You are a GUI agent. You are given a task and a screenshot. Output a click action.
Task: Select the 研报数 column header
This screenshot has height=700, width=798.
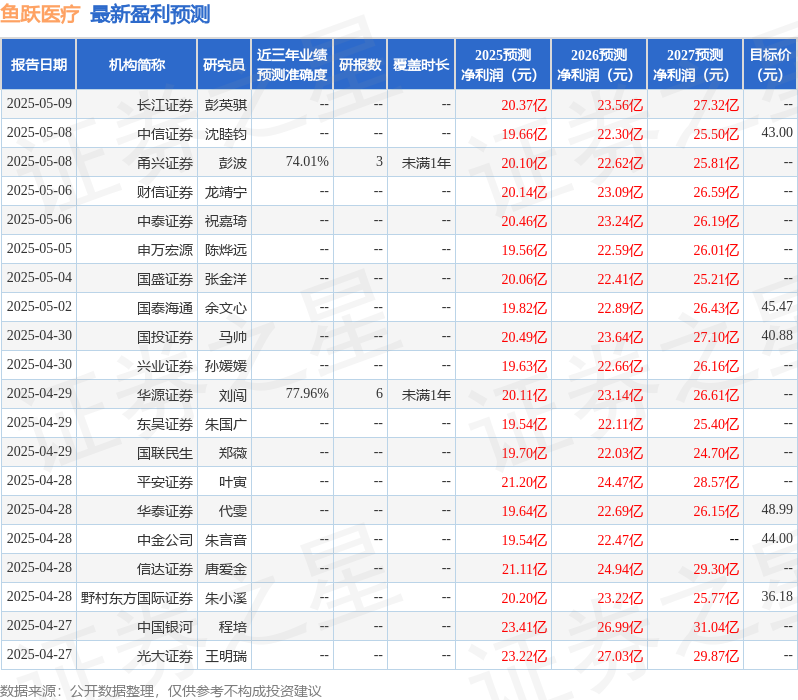coord(360,64)
